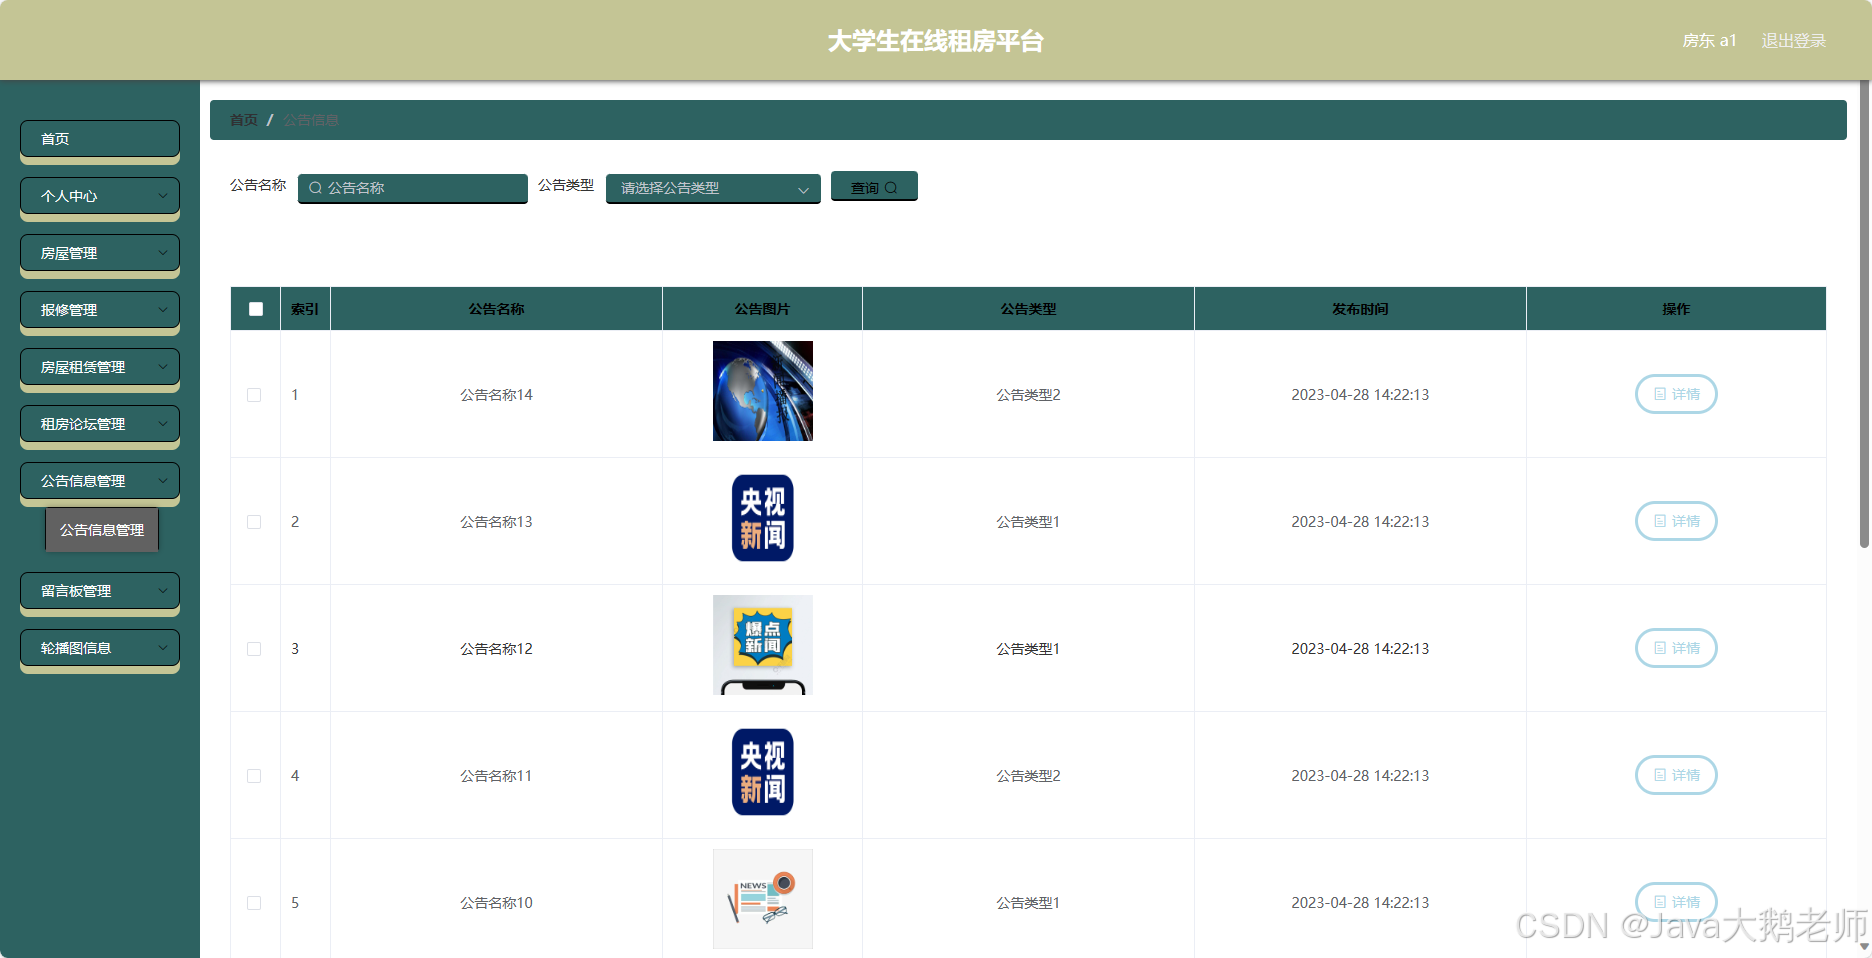Click 公告类型1 in the 公告名称13 row
Screen dimensions: 1872x958
pyautogui.click(x=1029, y=522)
